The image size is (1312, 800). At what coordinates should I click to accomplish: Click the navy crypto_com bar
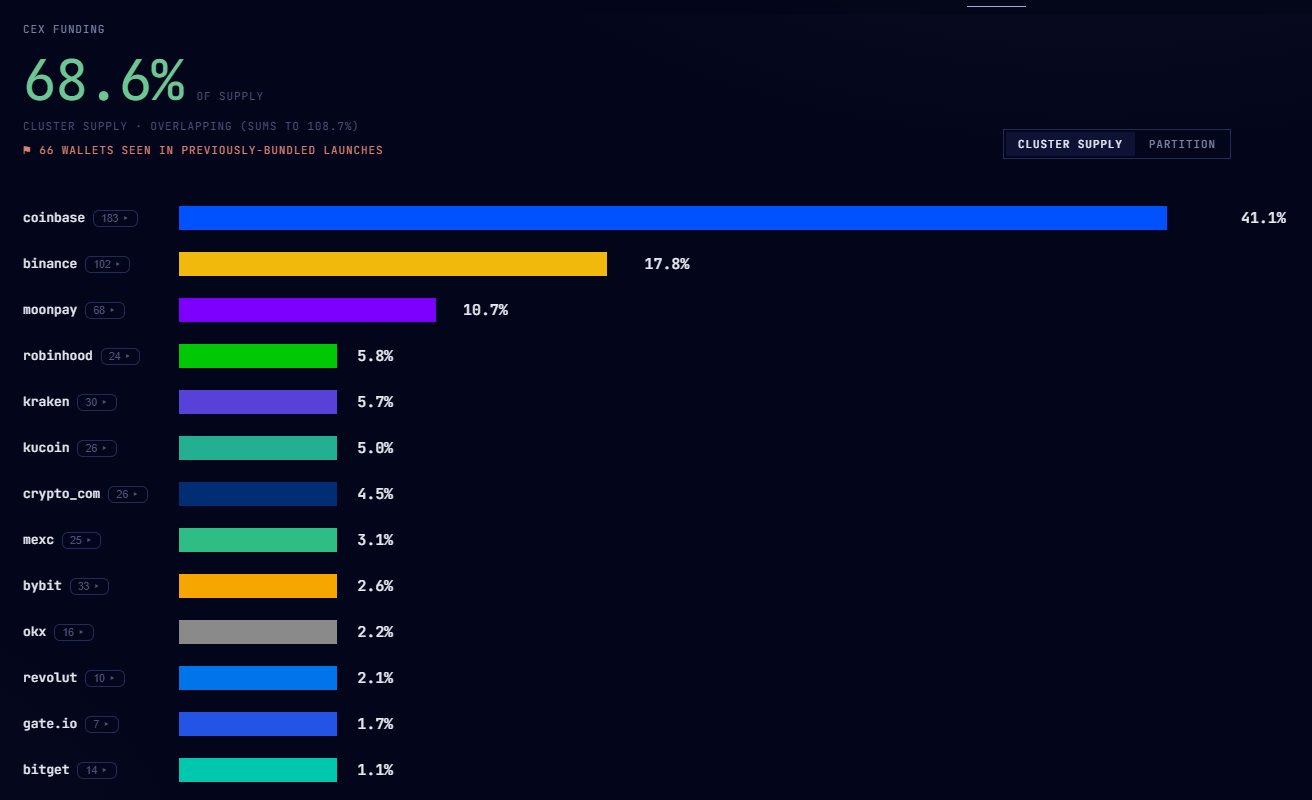tap(258, 494)
